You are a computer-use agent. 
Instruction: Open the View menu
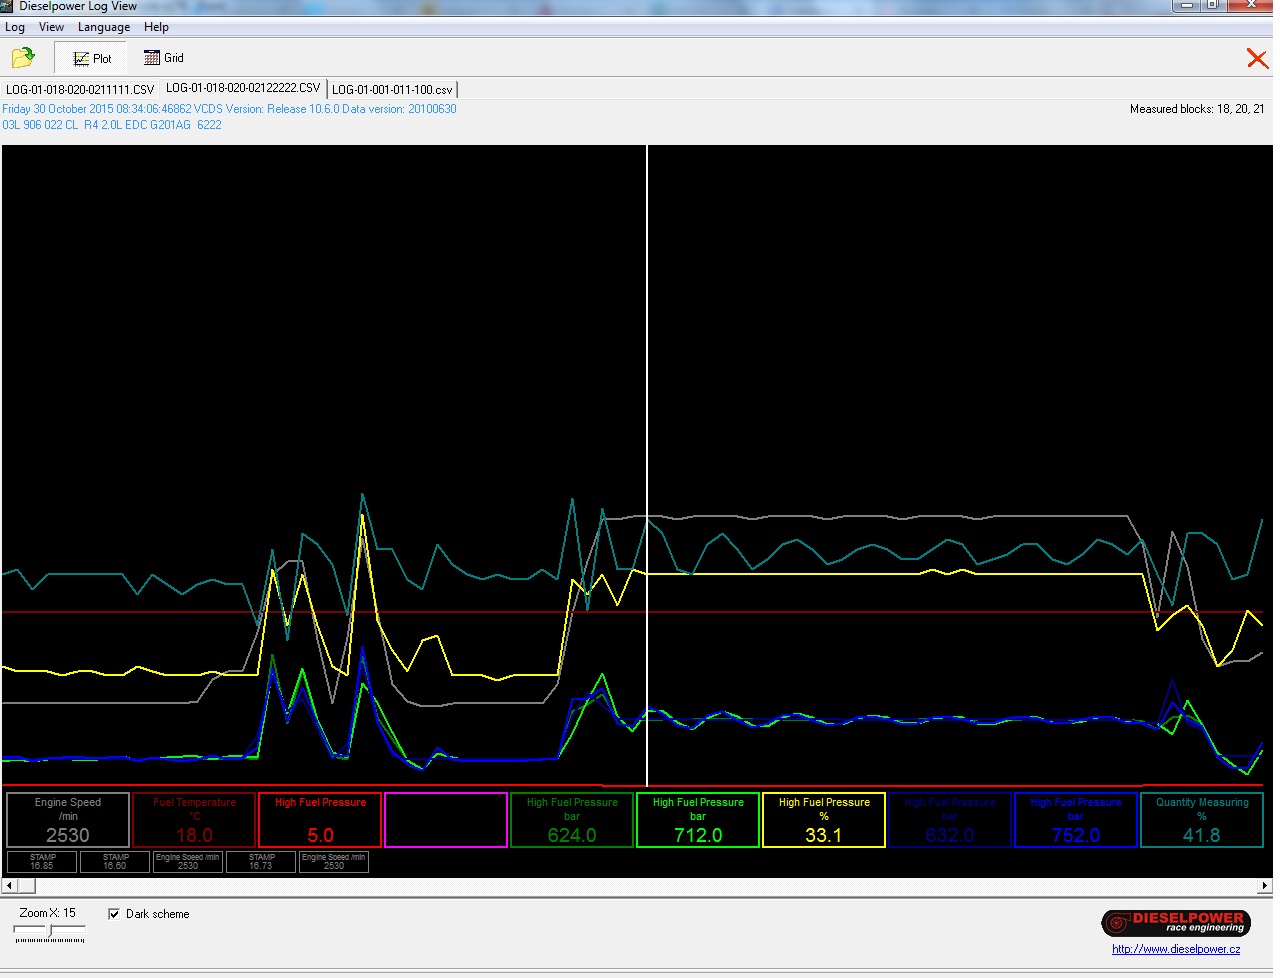coord(51,27)
